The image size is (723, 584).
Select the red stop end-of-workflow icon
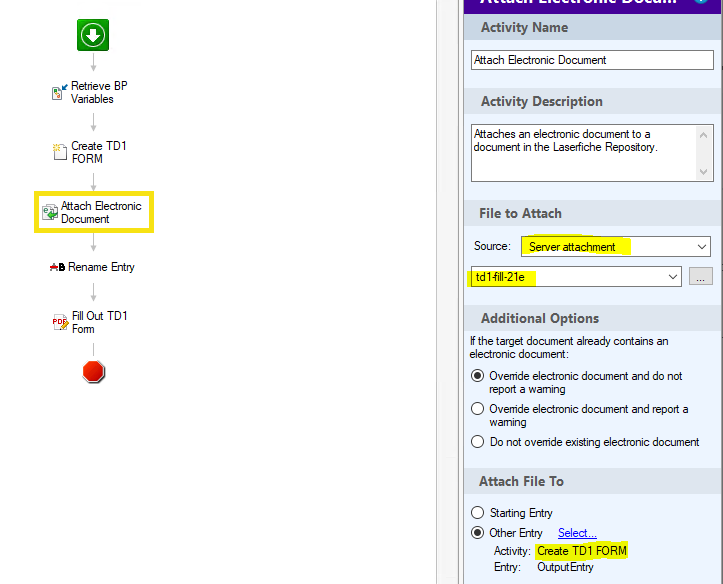click(x=93, y=372)
